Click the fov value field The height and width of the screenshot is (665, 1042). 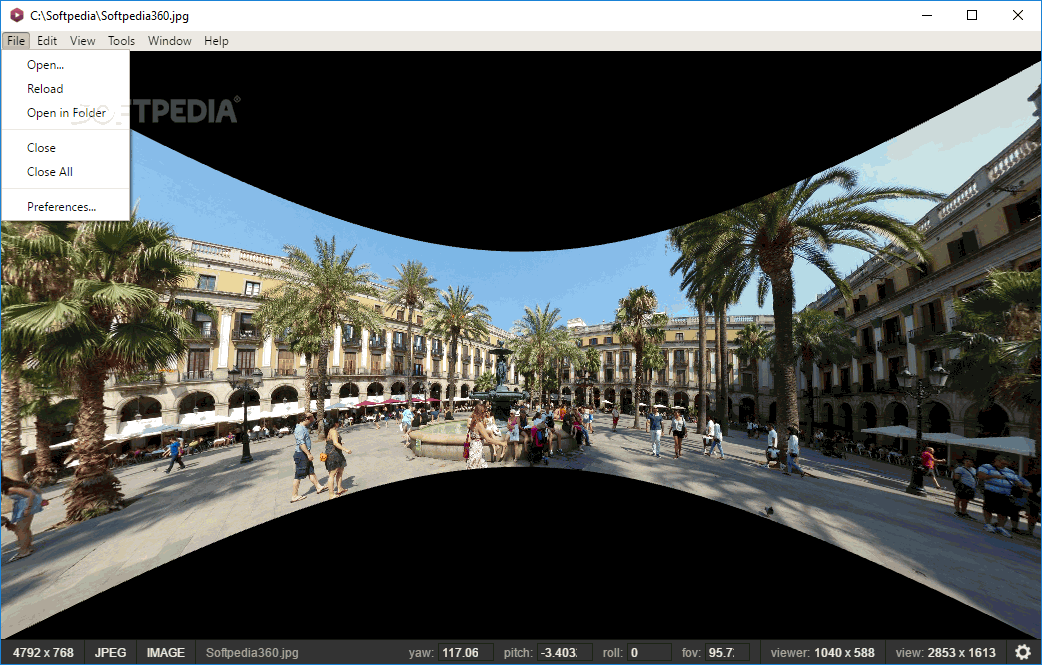(727, 652)
